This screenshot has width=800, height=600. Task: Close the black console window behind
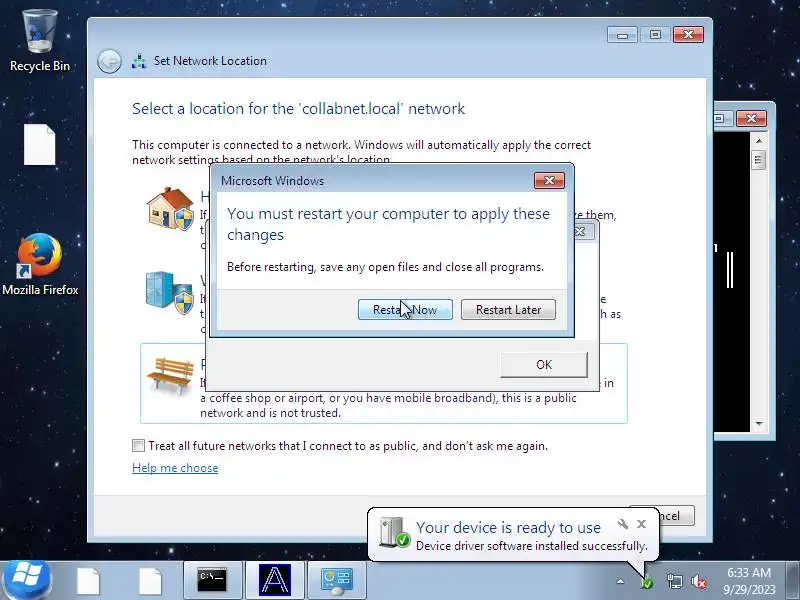(x=751, y=118)
